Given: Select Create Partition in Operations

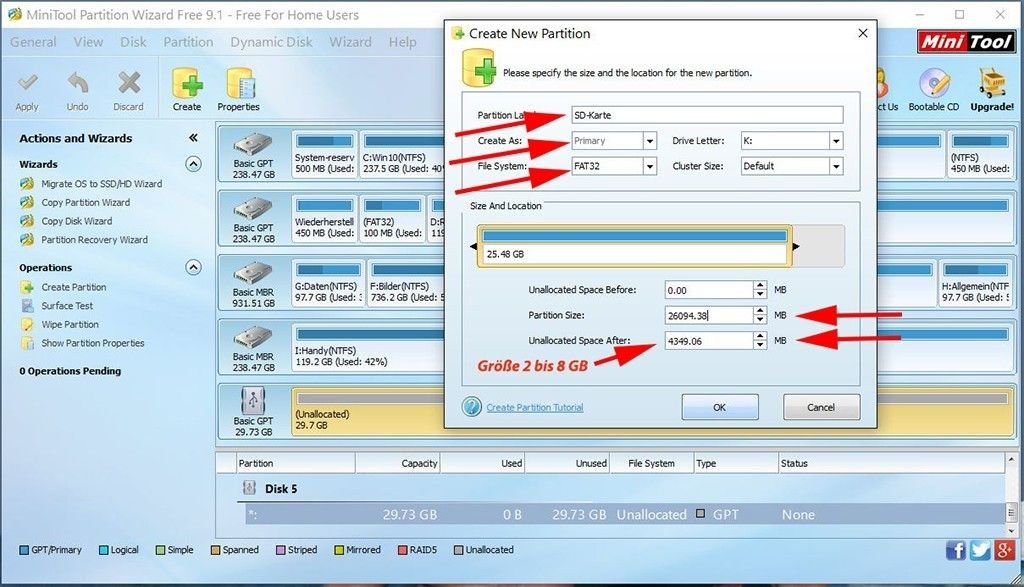Looking at the screenshot, I should [x=74, y=287].
